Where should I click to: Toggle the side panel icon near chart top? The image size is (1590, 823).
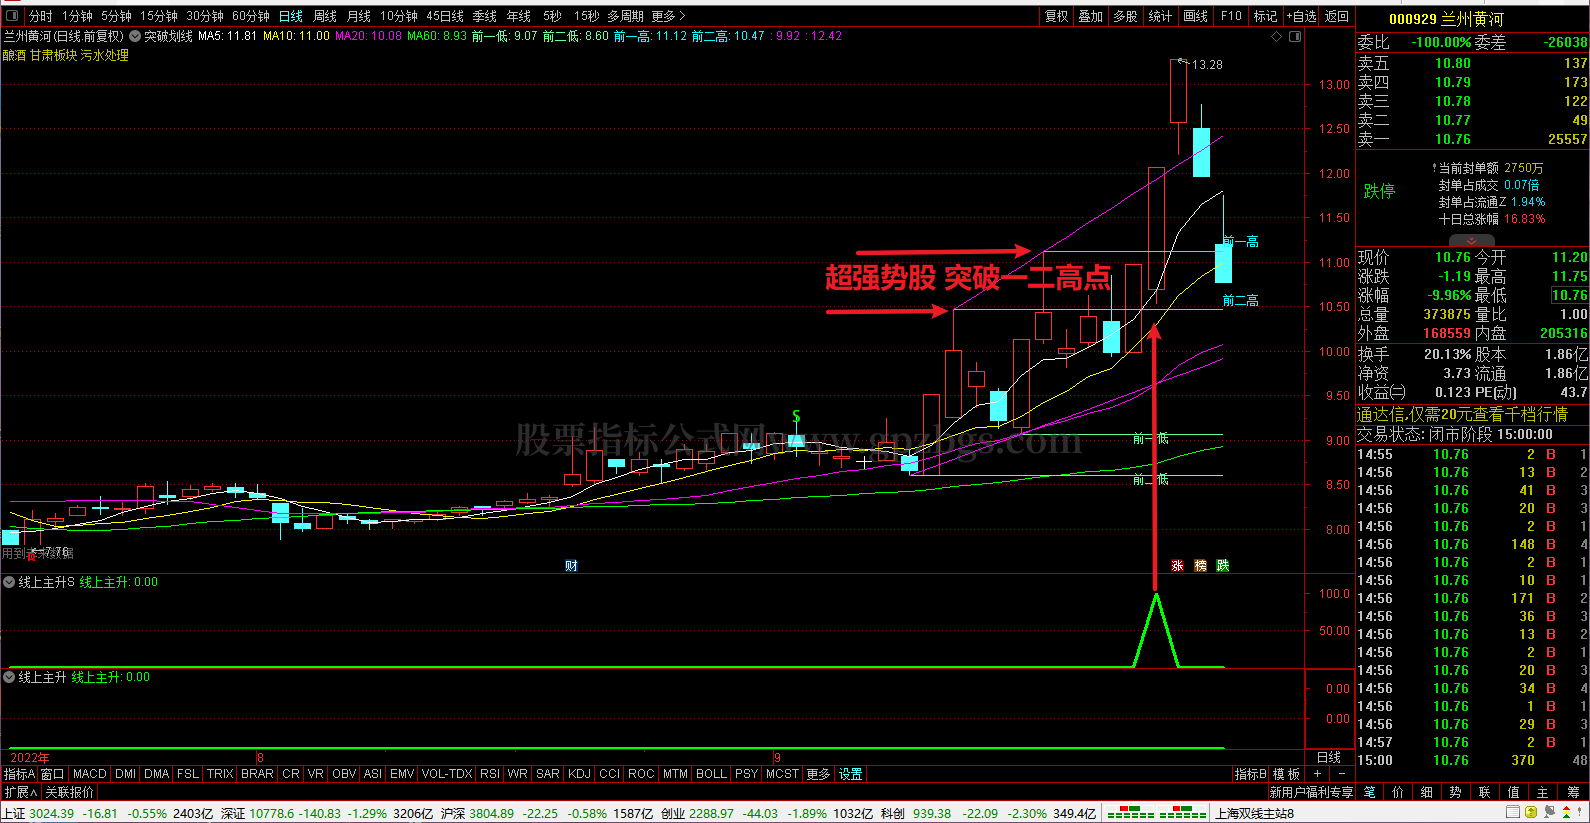point(1295,36)
